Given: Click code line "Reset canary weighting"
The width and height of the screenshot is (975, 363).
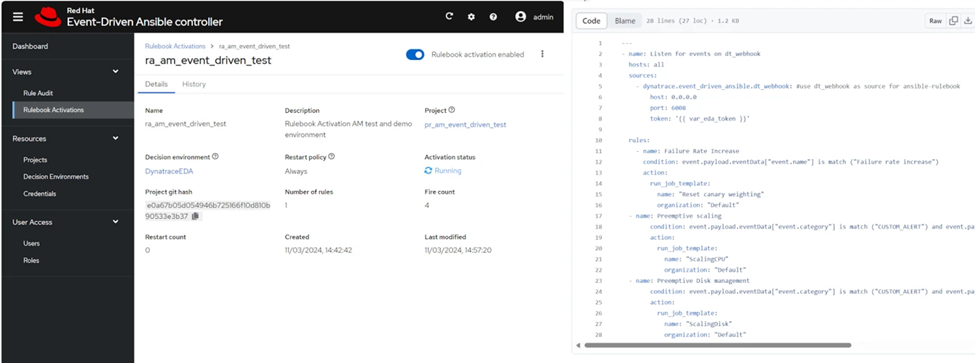Looking at the screenshot, I should pos(710,194).
